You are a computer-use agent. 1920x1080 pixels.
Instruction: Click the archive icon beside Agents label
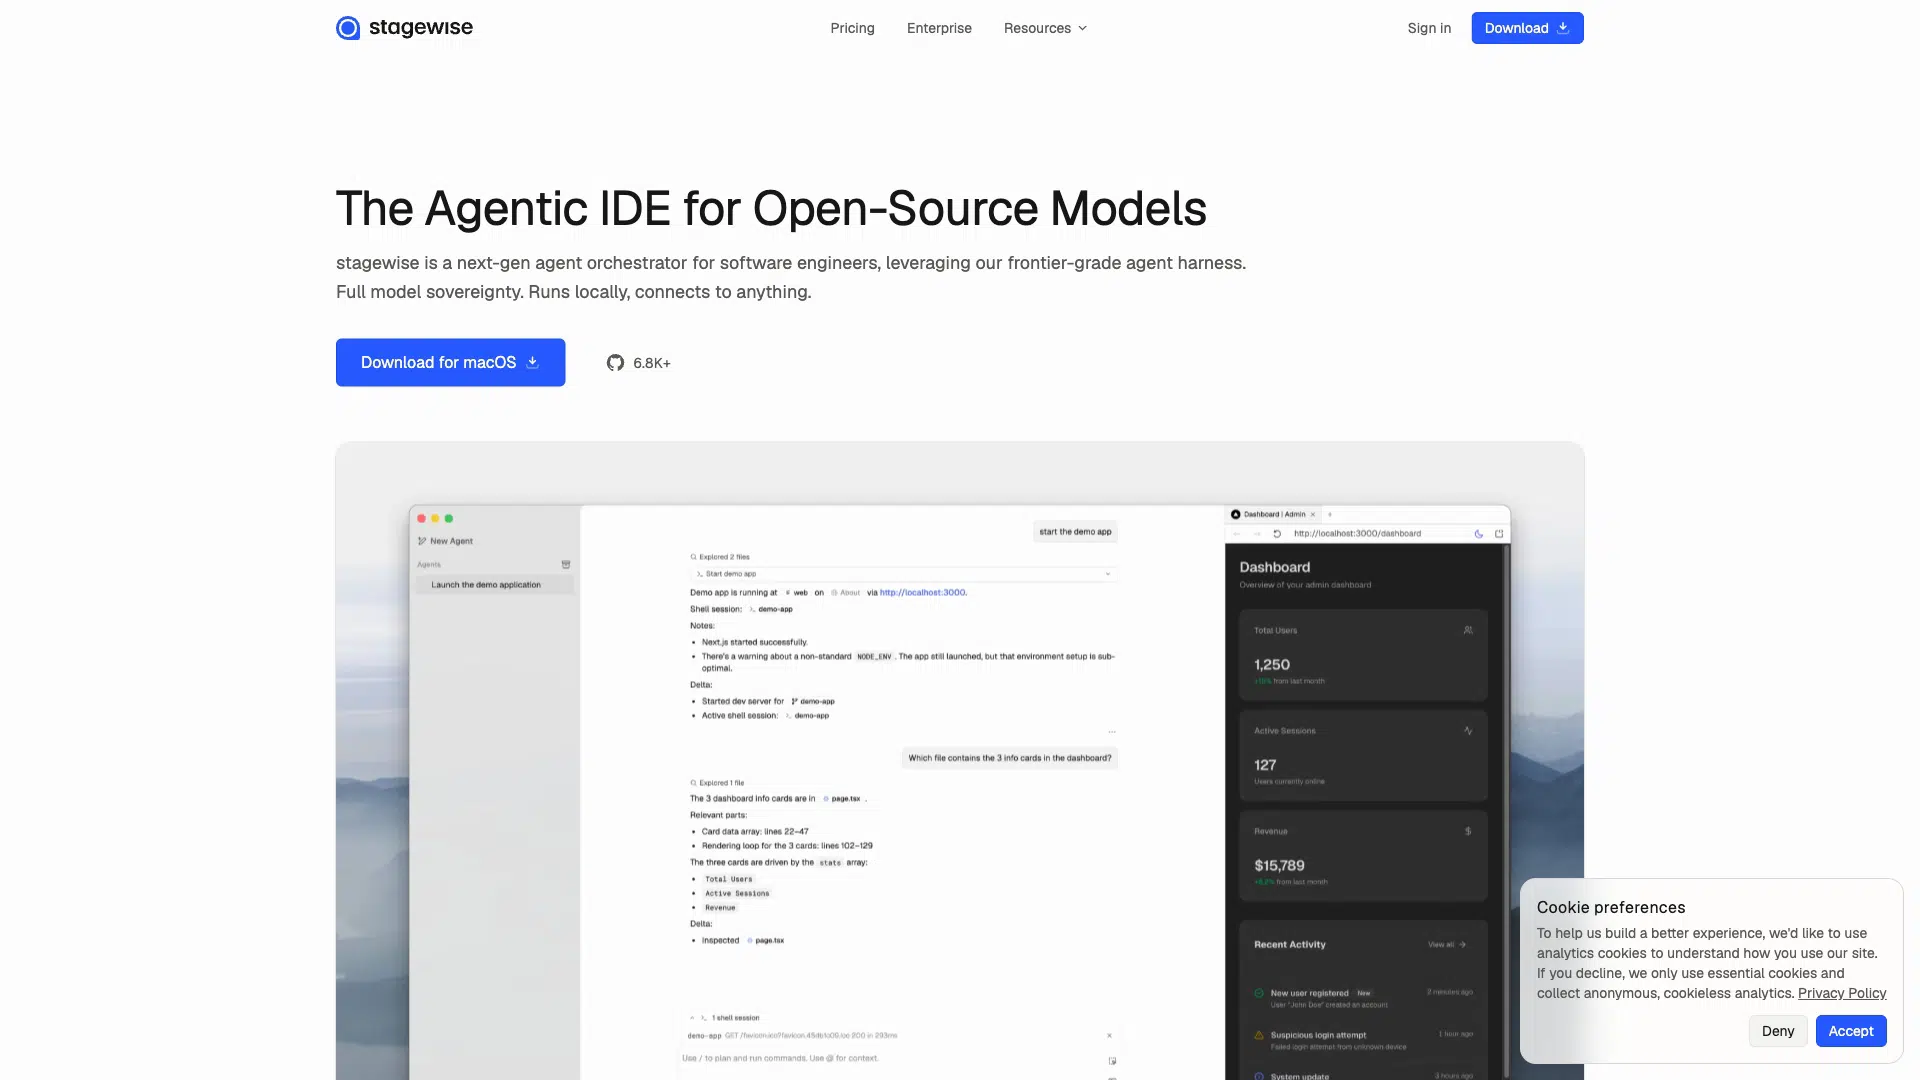click(x=566, y=564)
